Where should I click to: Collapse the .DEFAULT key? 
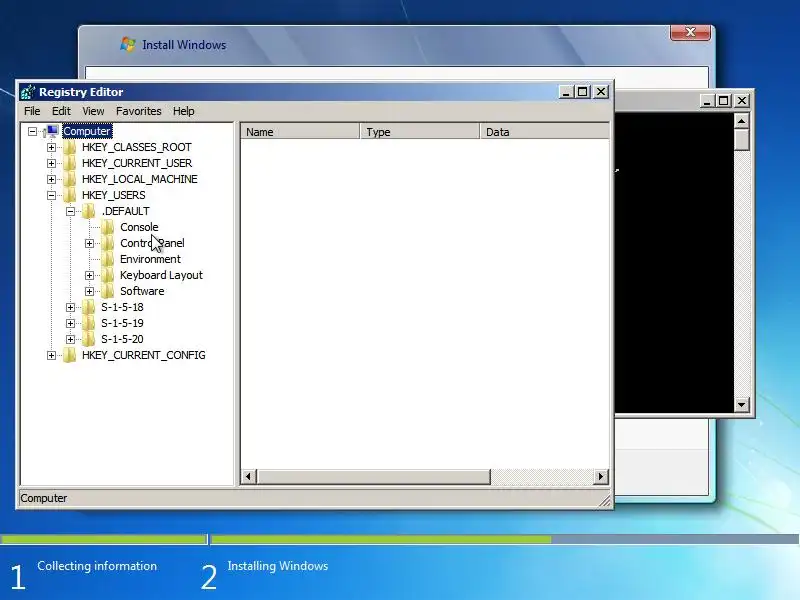coord(70,211)
